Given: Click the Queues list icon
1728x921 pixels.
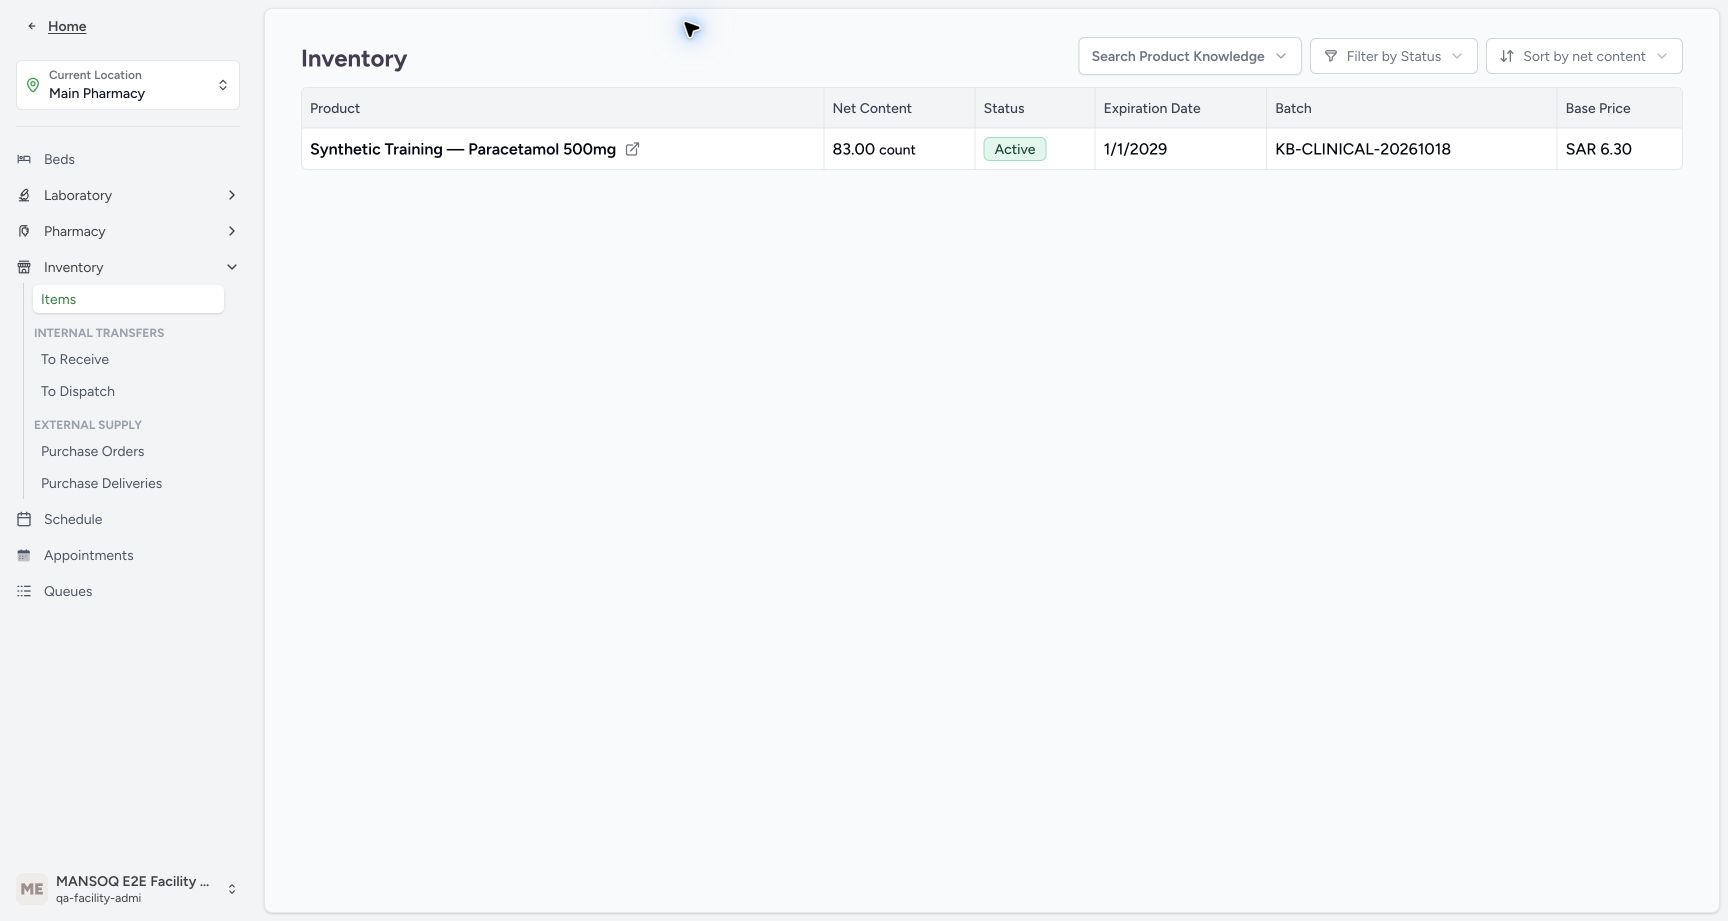Looking at the screenshot, I should click(24, 591).
